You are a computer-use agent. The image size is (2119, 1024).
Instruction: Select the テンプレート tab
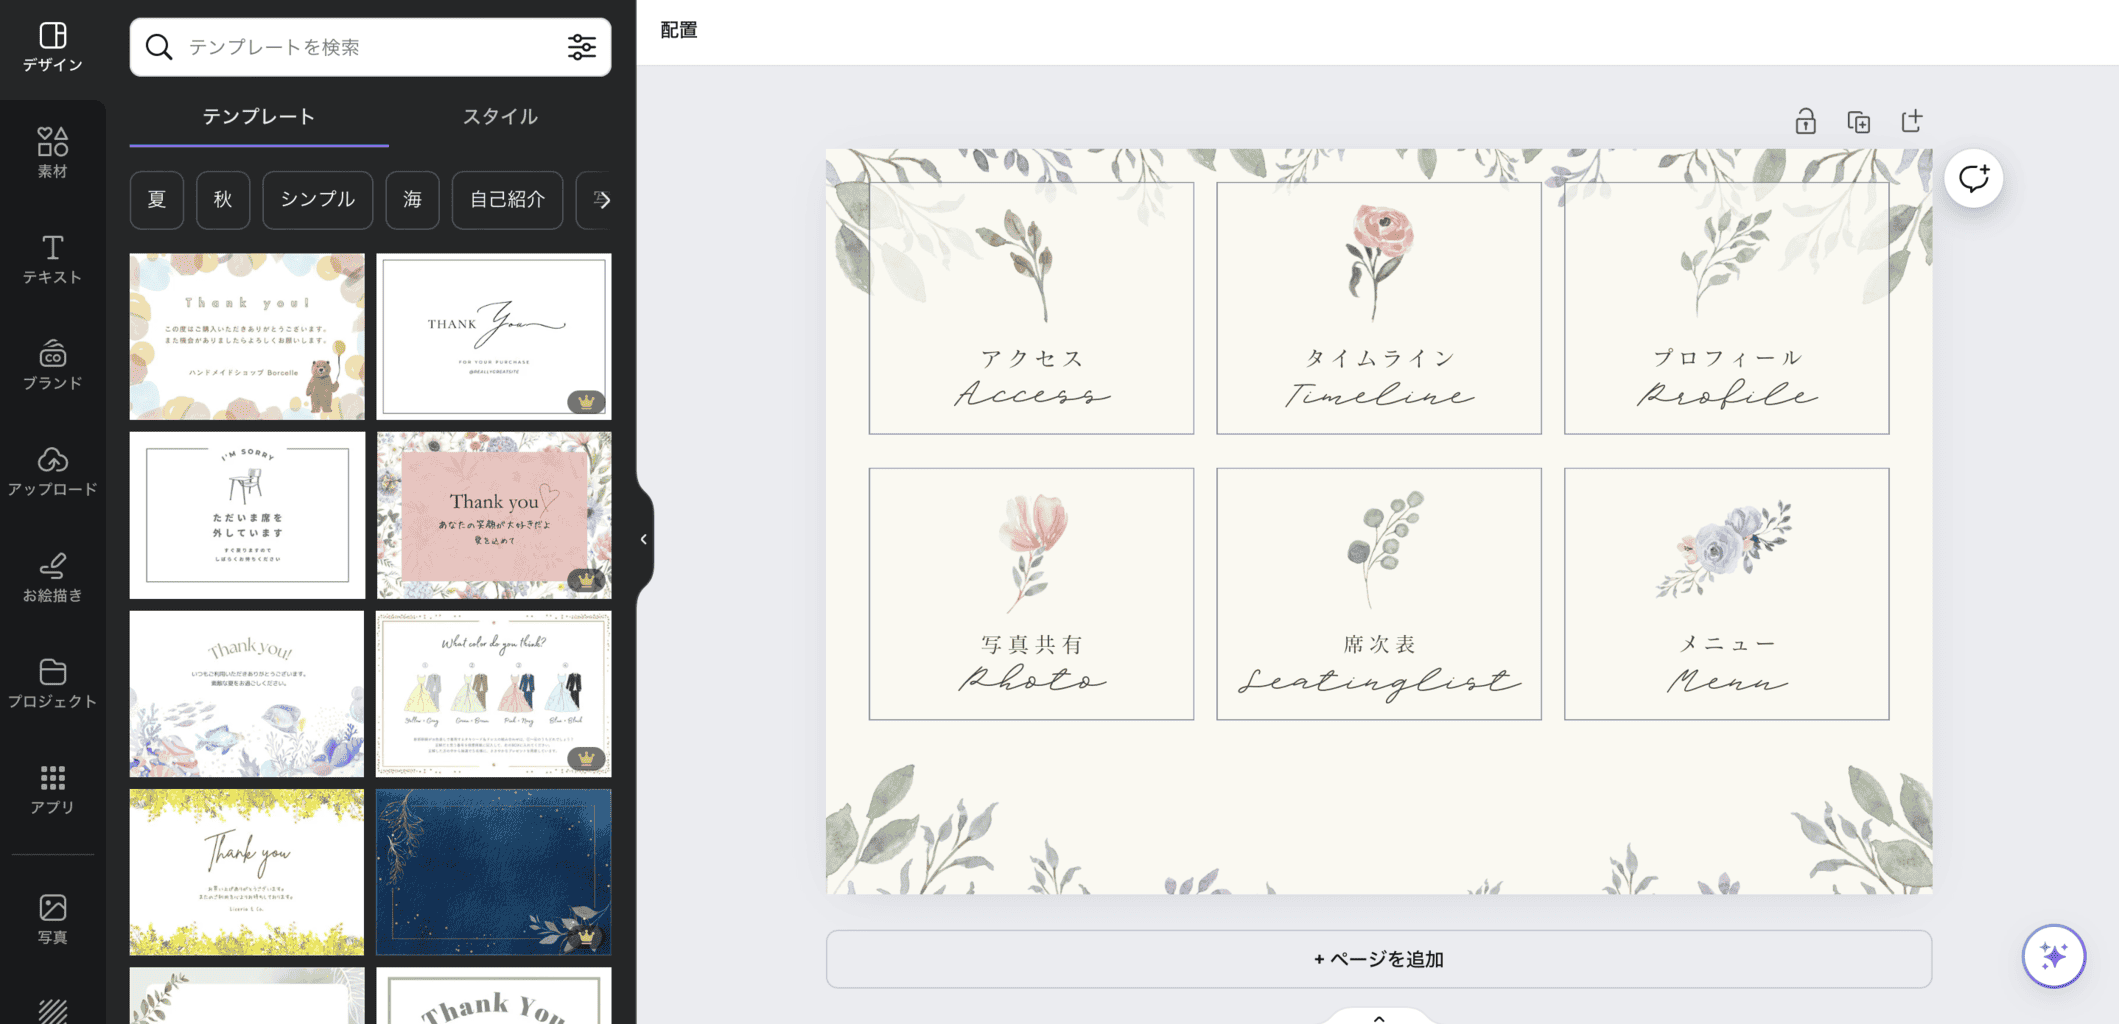(x=258, y=117)
